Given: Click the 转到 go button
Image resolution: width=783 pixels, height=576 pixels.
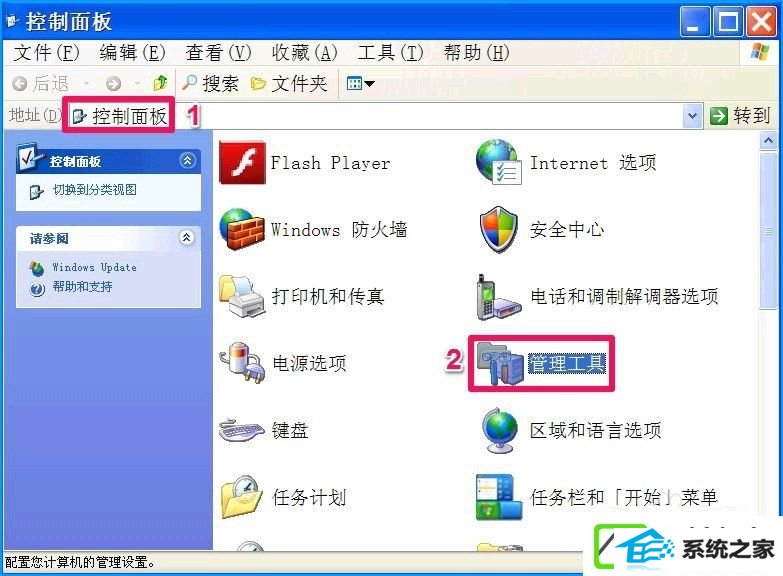Looking at the screenshot, I should (740, 116).
